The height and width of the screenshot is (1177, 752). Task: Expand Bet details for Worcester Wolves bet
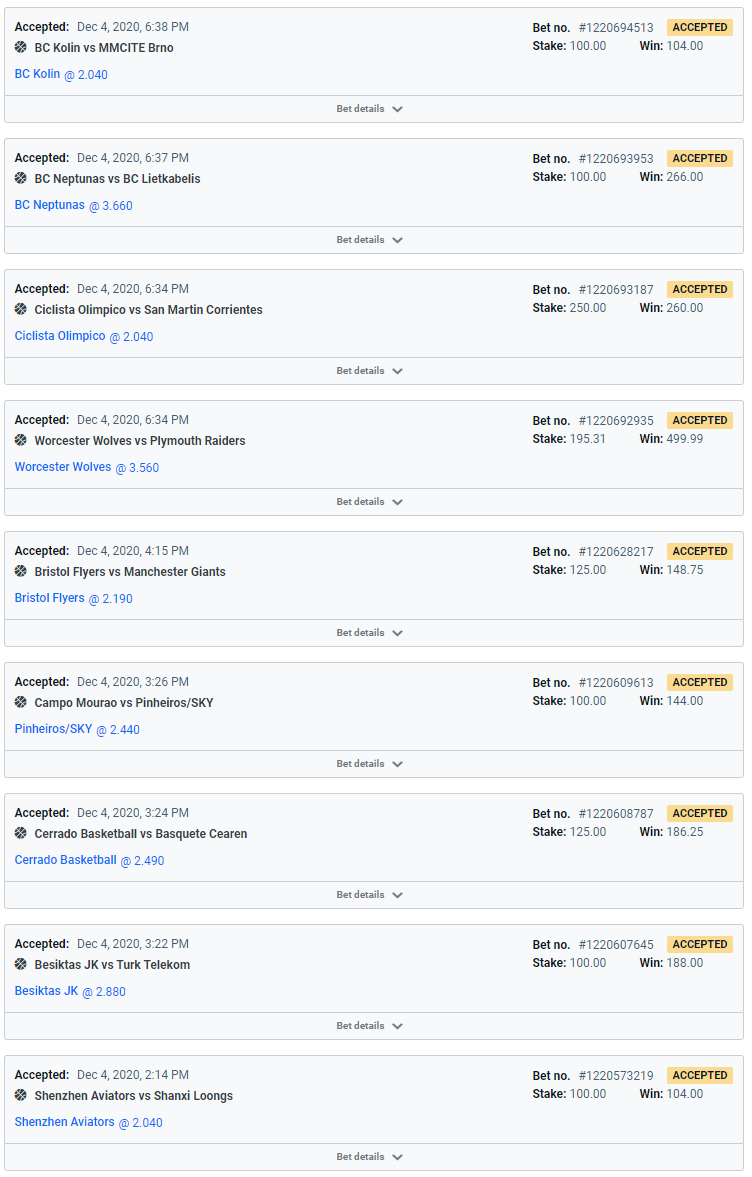[x=370, y=501]
